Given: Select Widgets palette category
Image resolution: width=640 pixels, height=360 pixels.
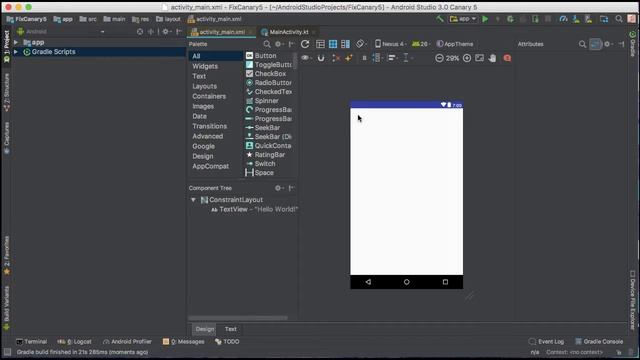Looking at the screenshot, I should pyautogui.click(x=205, y=66).
